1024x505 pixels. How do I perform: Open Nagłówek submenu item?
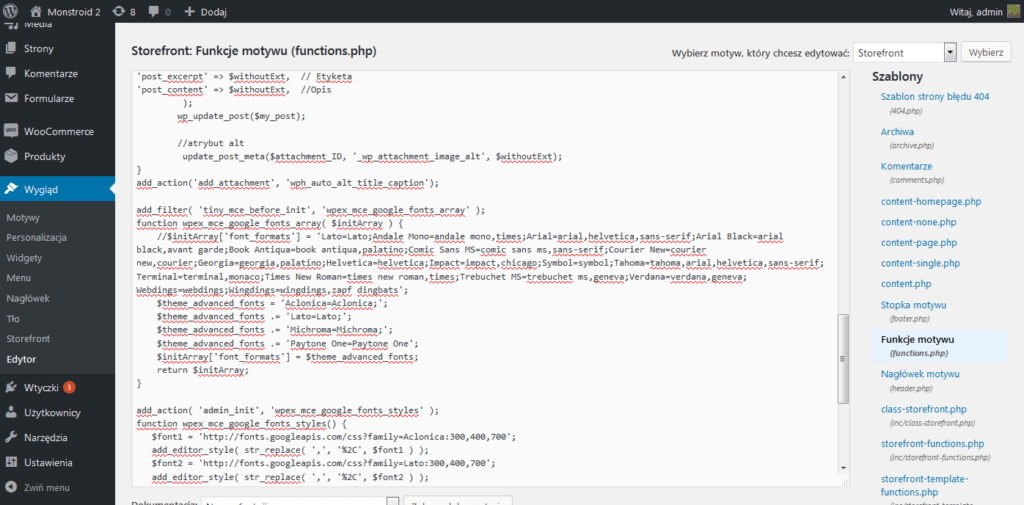(28, 299)
